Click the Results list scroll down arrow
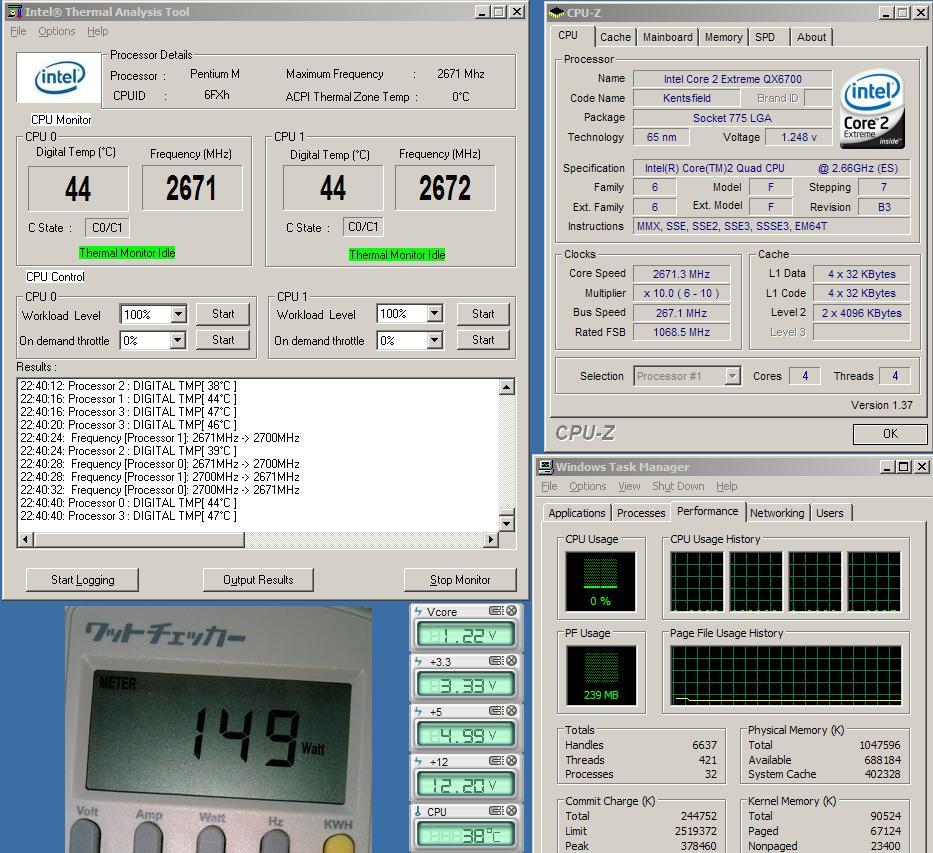Viewport: 933px width, 853px height. [x=506, y=524]
